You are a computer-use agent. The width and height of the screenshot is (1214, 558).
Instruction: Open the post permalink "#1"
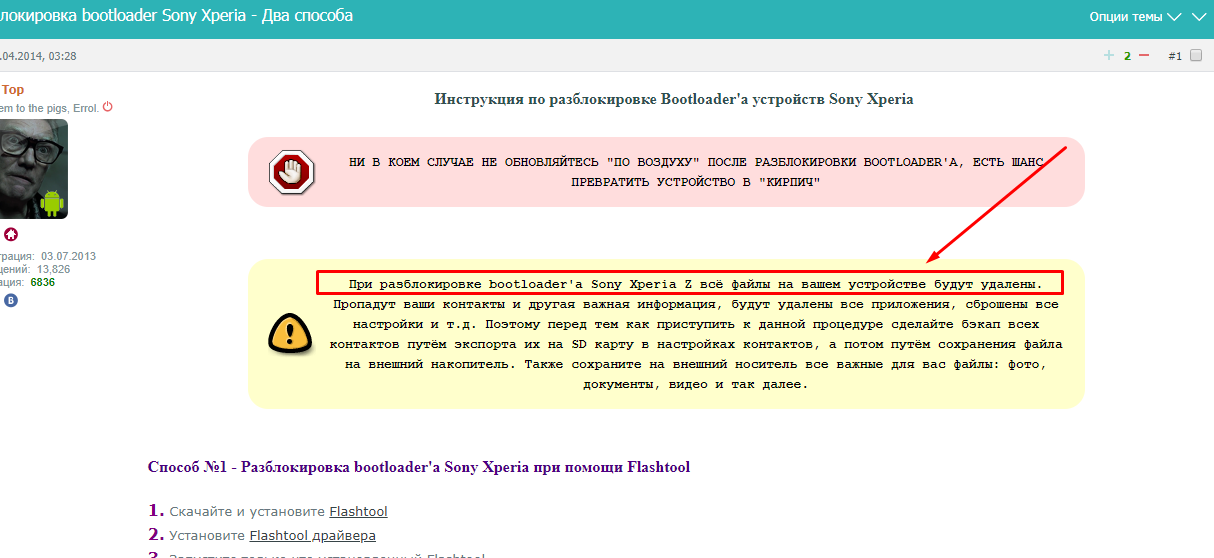(x=1175, y=56)
